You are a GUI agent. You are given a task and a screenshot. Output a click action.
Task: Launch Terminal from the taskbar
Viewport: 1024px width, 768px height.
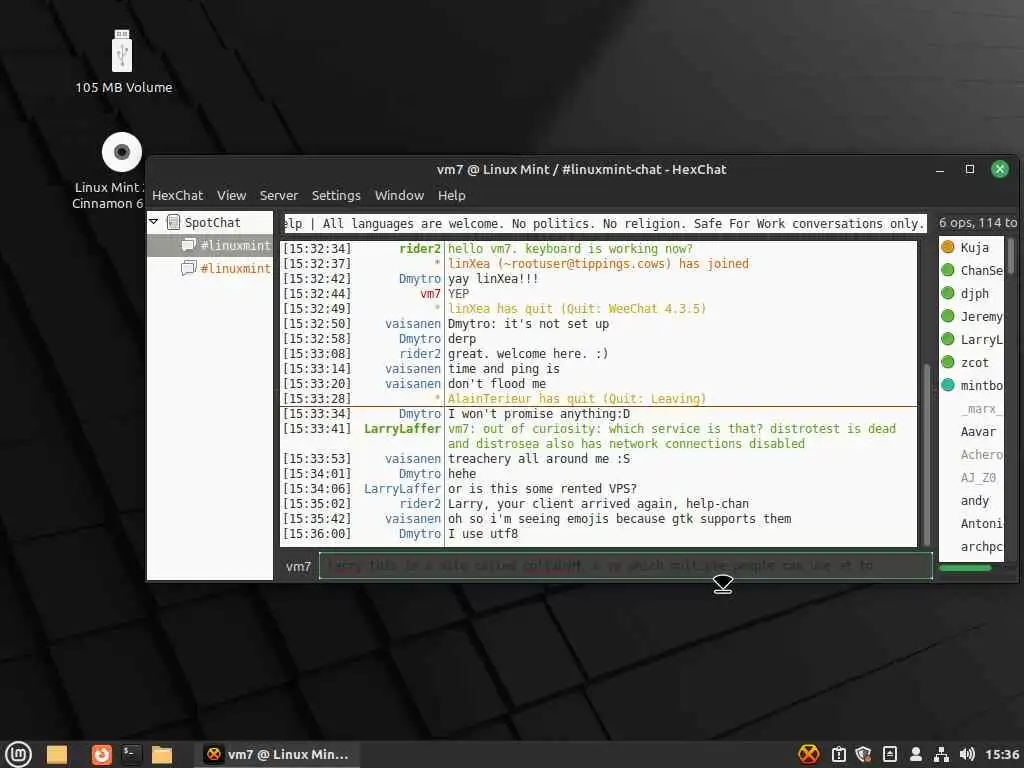click(131, 754)
